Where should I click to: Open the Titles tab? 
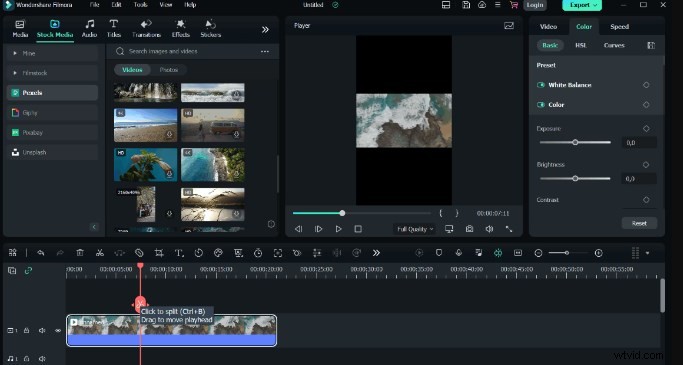pyautogui.click(x=114, y=29)
